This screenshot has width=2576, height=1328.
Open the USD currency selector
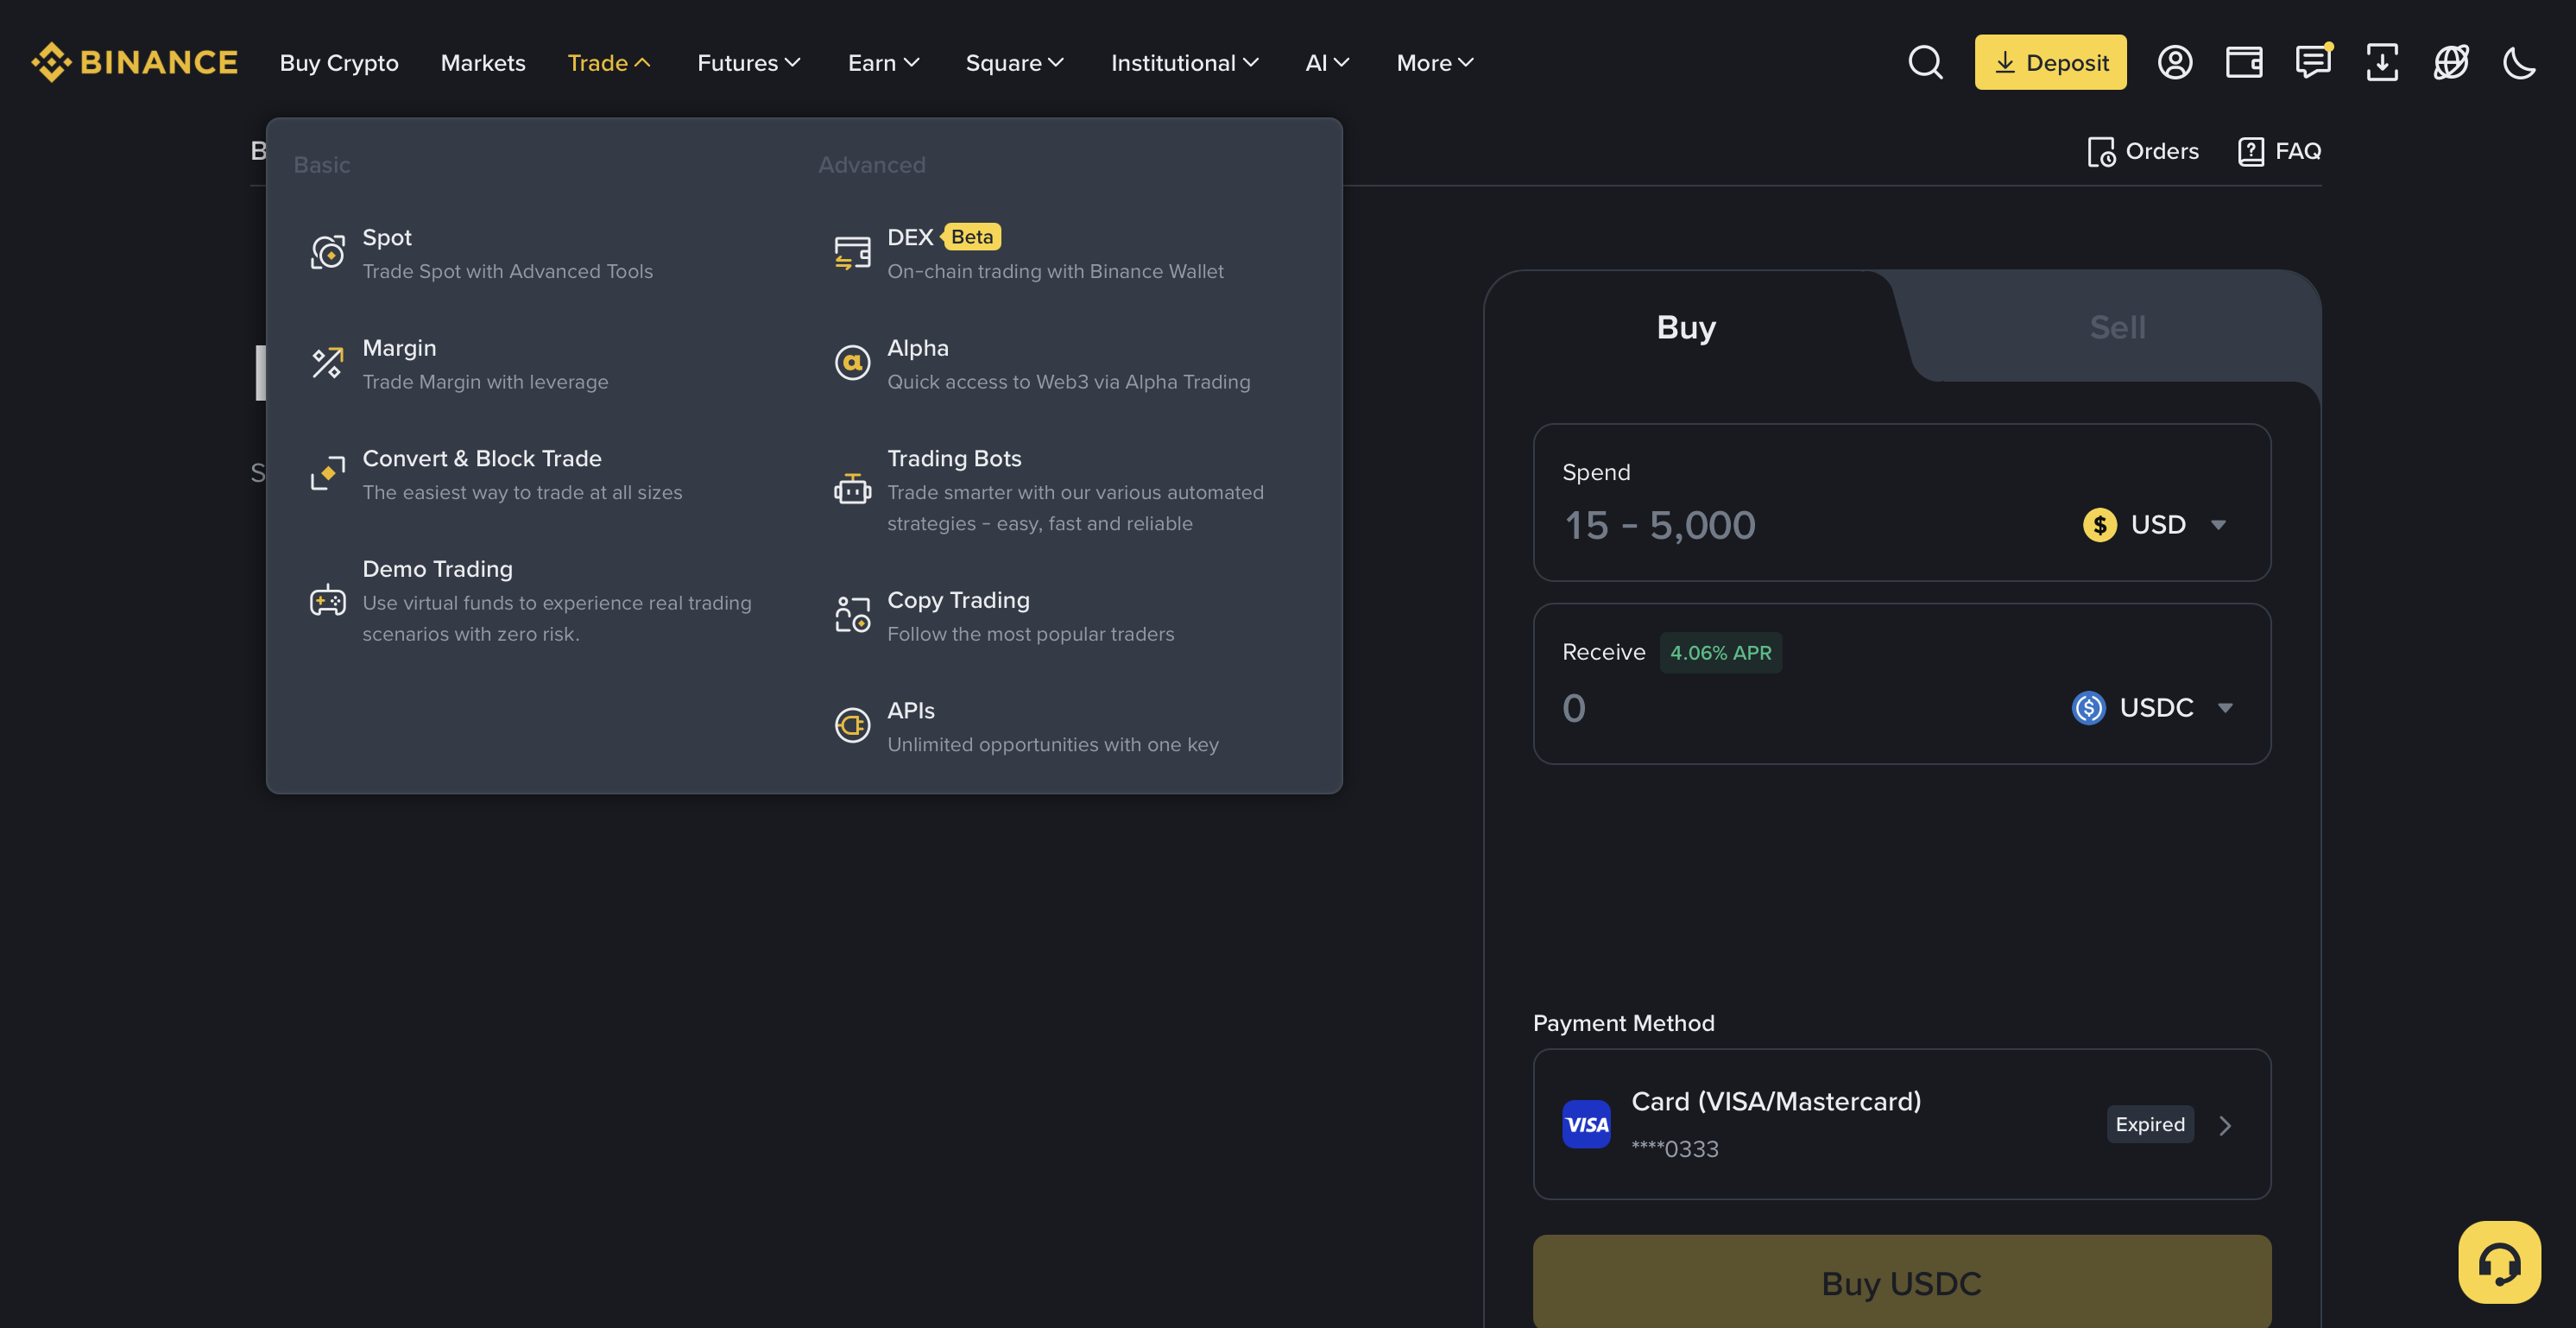(x=2156, y=525)
